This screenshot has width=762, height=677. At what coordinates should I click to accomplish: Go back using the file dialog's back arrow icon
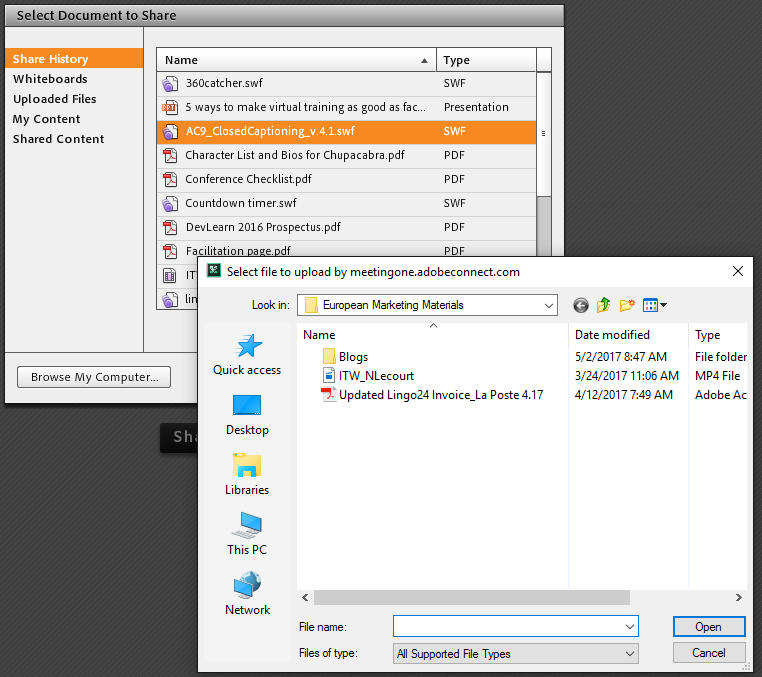[x=580, y=305]
